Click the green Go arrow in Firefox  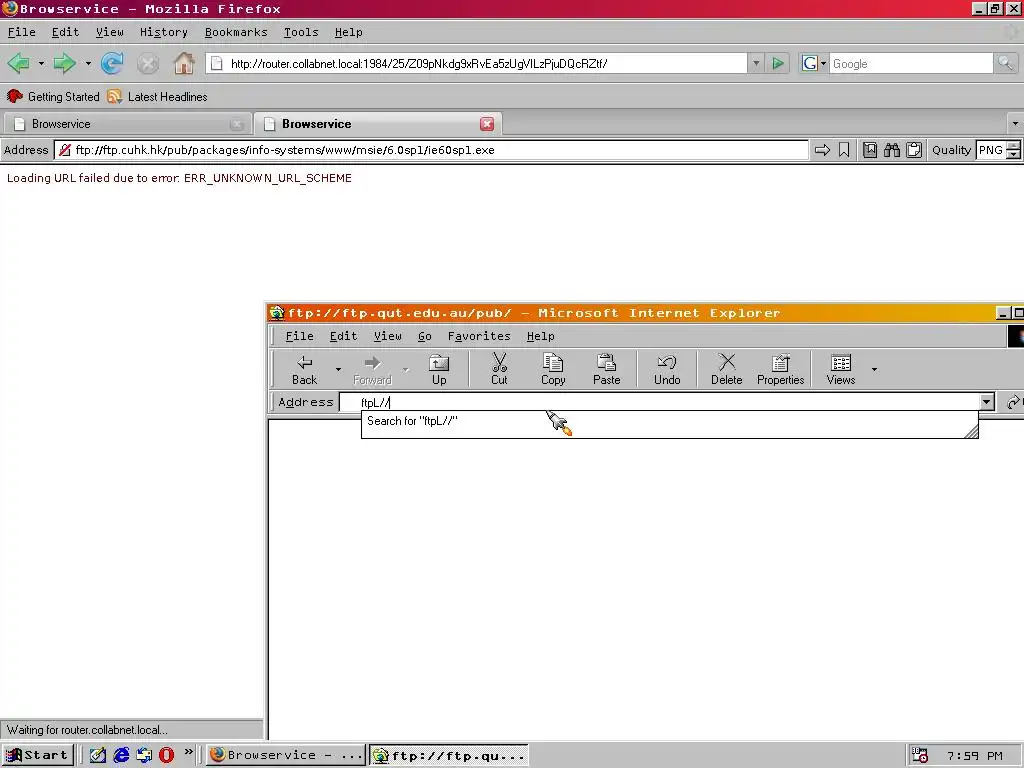[778, 63]
